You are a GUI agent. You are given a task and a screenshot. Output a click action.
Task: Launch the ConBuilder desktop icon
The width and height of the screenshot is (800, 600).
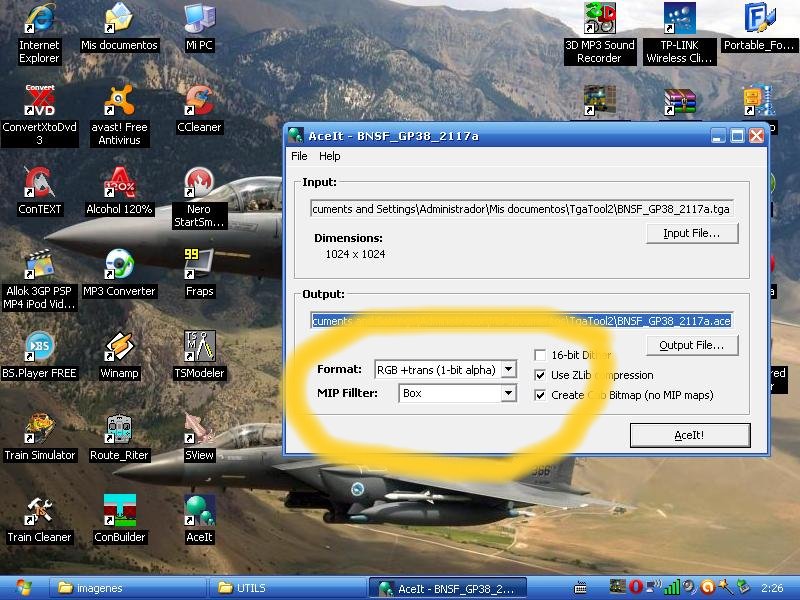click(119, 513)
